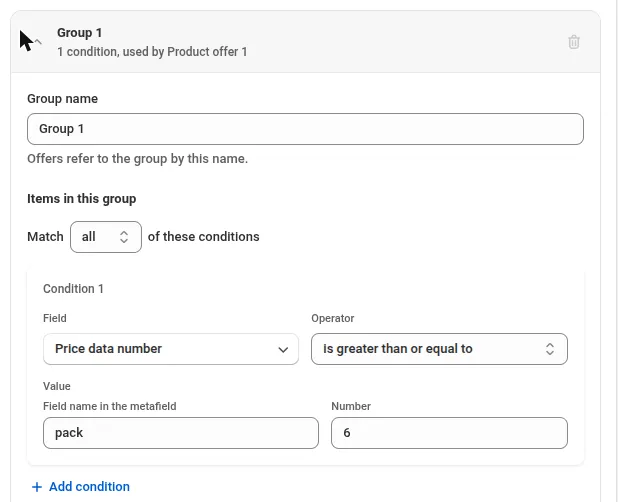Click the Number label above the value input
Image resolution: width=618 pixels, height=502 pixels.
[x=351, y=406]
